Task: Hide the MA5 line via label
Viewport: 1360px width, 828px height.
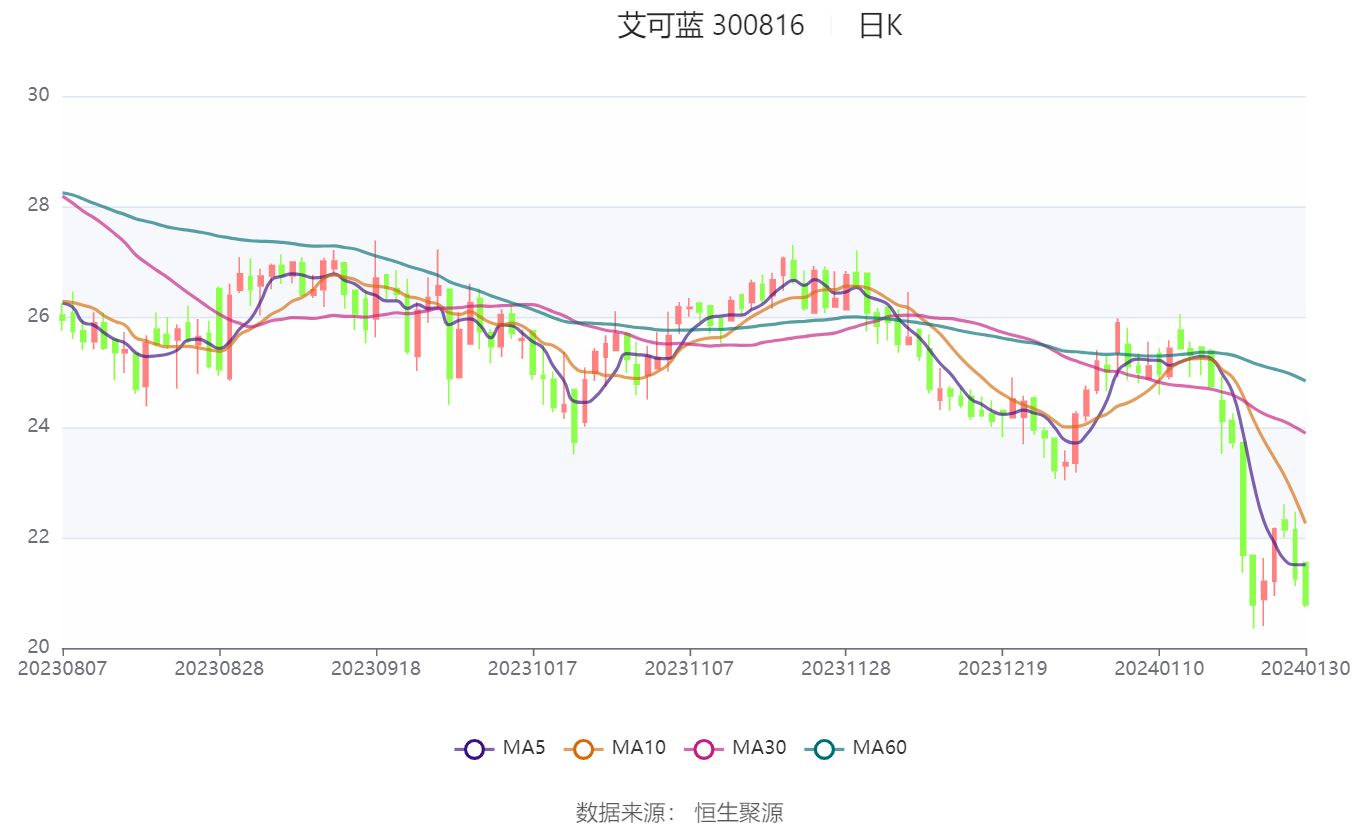Action: (524, 747)
